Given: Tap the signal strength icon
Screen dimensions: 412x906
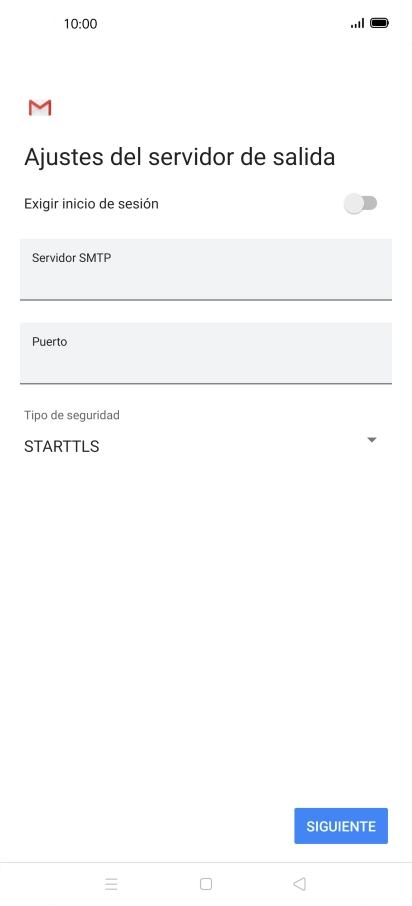Looking at the screenshot, I should coord(357,23).
